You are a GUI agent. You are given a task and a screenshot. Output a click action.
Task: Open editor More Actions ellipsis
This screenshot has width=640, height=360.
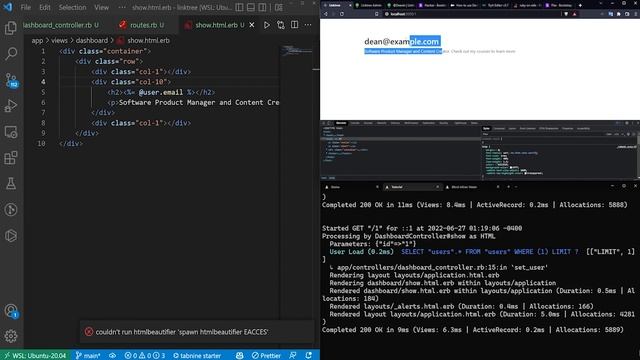(x=308, y=25)
